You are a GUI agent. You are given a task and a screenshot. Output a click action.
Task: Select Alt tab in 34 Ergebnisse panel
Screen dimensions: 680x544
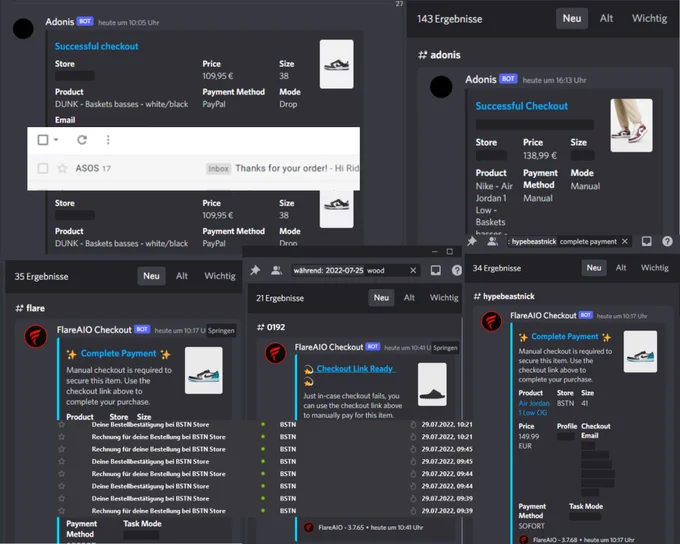click(621, 268)
